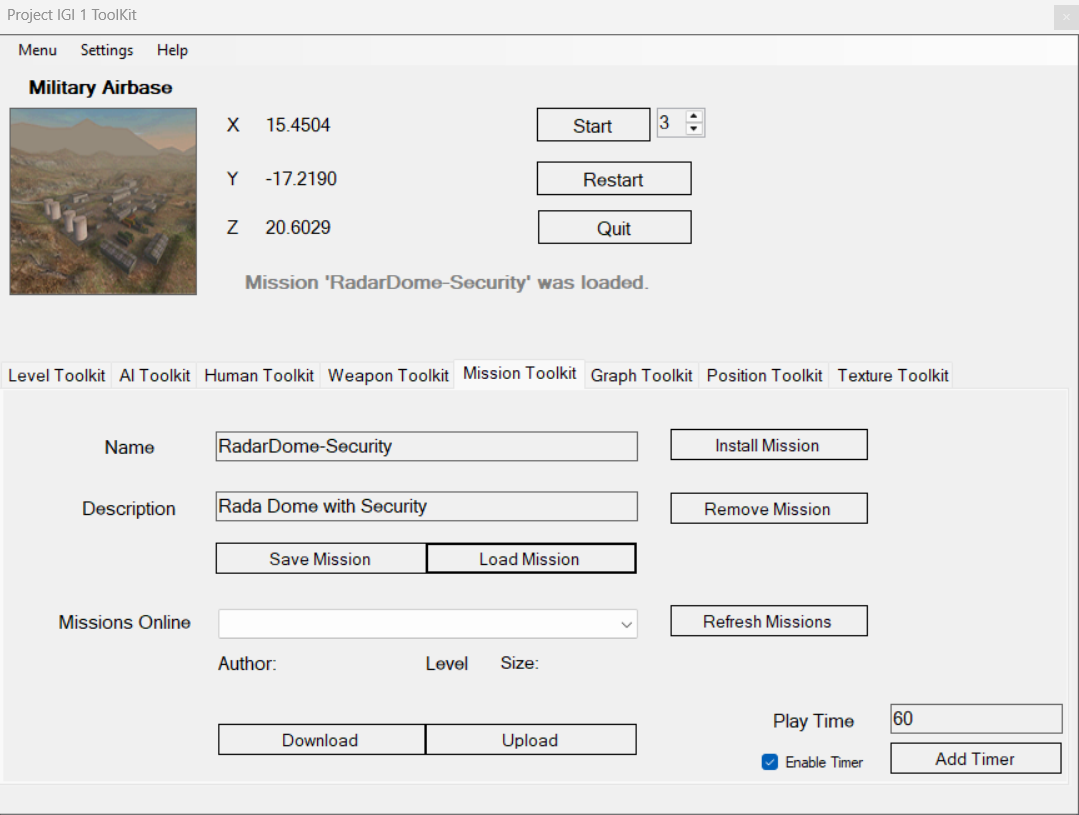Viewport: 1079px width, 815px height.
Task: Toggle the Enable Timer checkbox
Action: click(770, 762)
